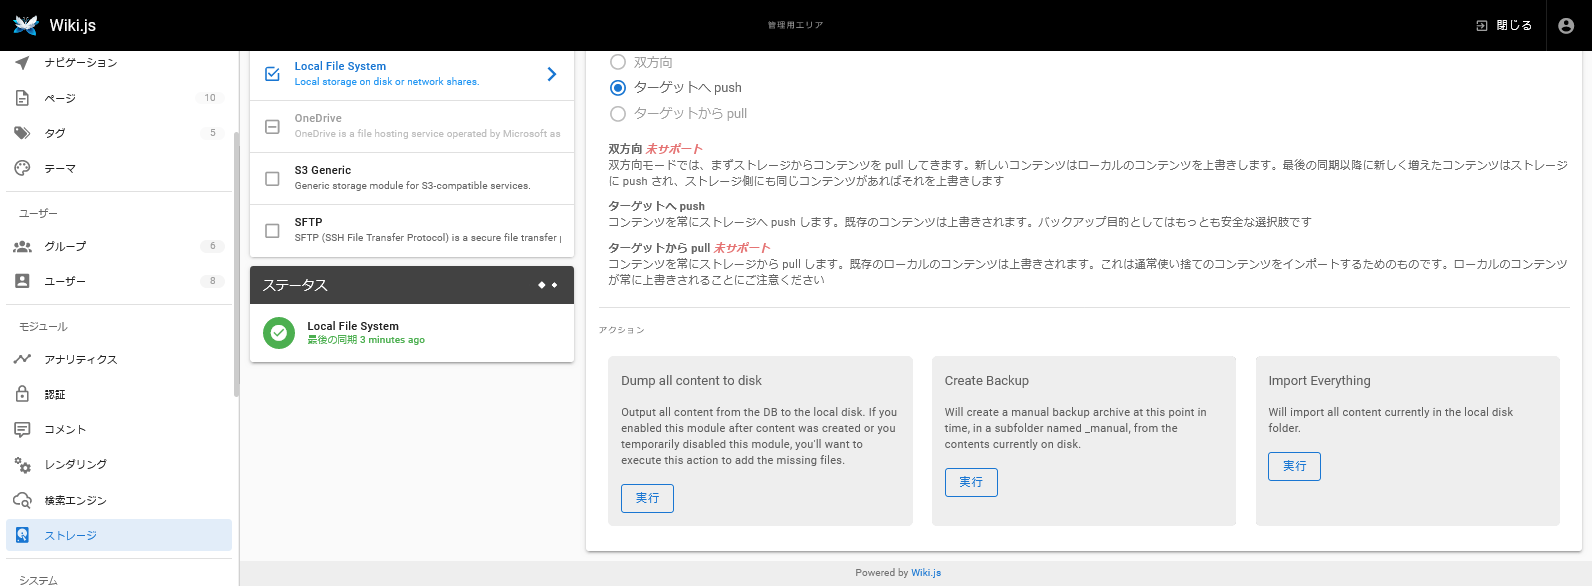Screen dimensions: 1592x586
Task: Click the tags icon in sidebar
Action: pyautogui.click(x=22, y=133)
